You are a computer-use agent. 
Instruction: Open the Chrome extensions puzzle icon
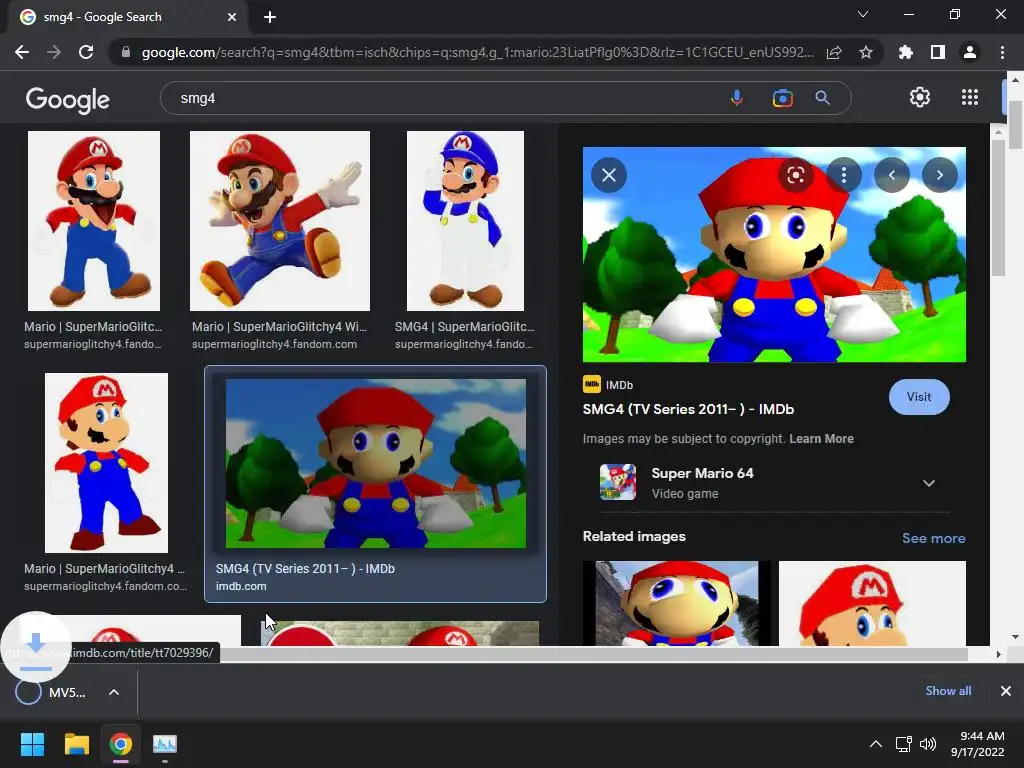point(905,52)
